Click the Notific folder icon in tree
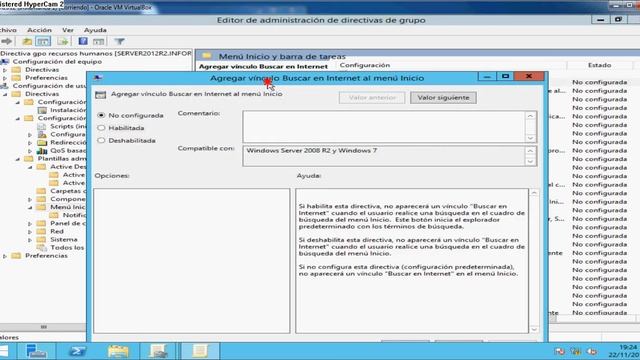The width and height of the screenshot is (640, 360). (x=54, y=215)
